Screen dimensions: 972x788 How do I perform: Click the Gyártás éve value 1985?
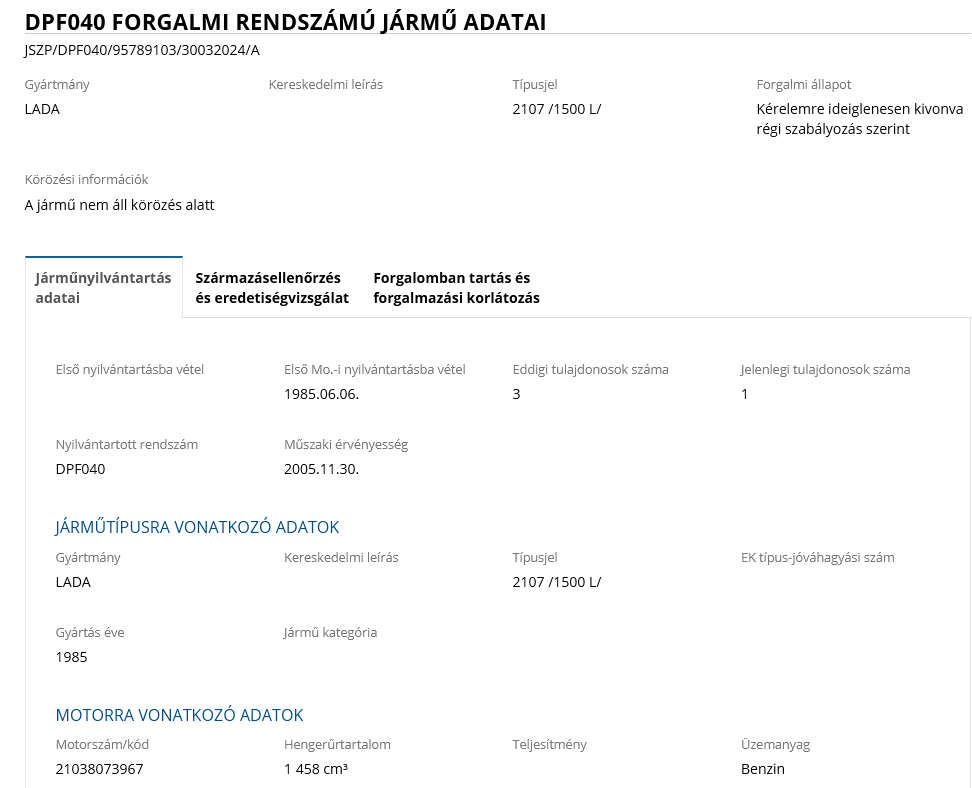coord(71,657)
